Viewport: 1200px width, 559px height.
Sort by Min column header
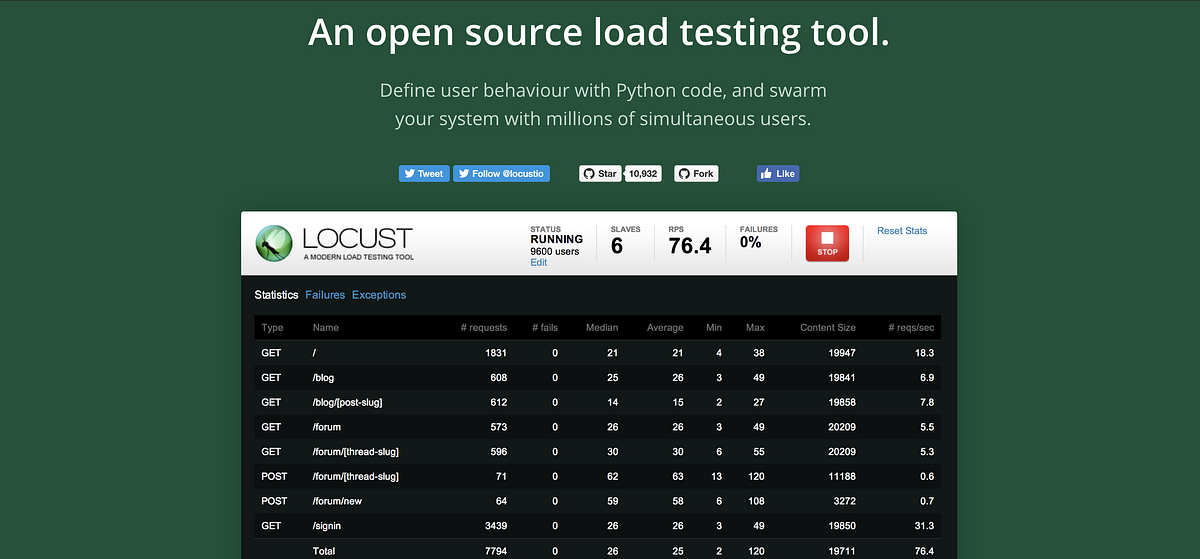713,328
